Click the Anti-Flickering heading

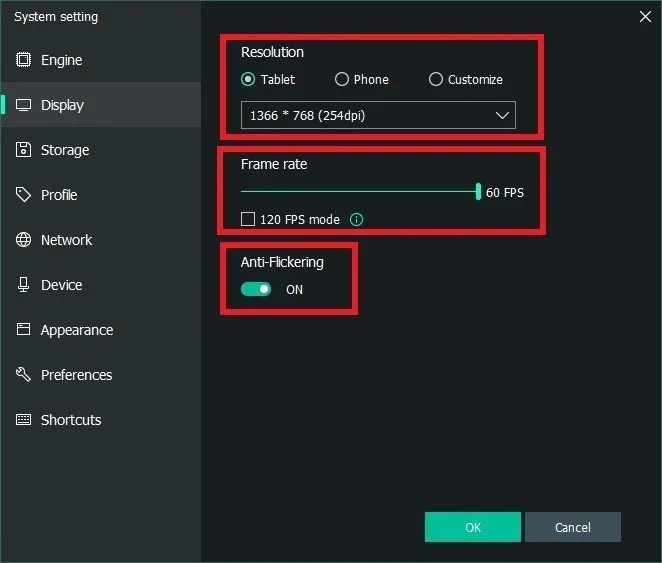[x=282, y=262]
